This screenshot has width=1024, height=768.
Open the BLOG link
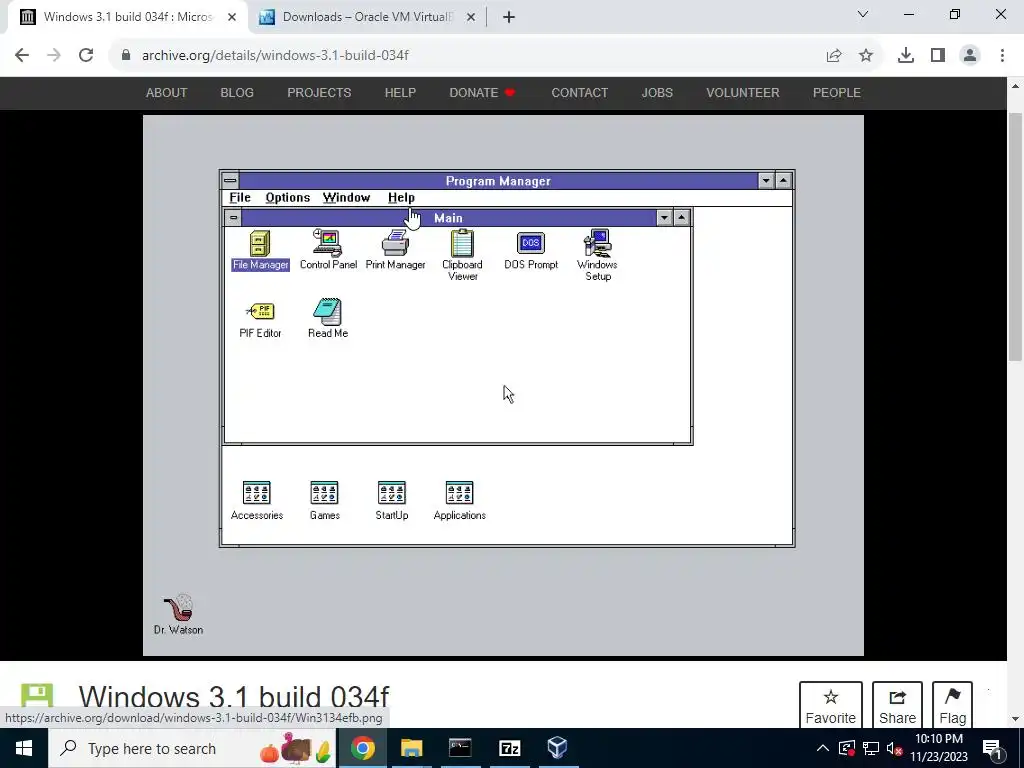[x=237, y=93]
